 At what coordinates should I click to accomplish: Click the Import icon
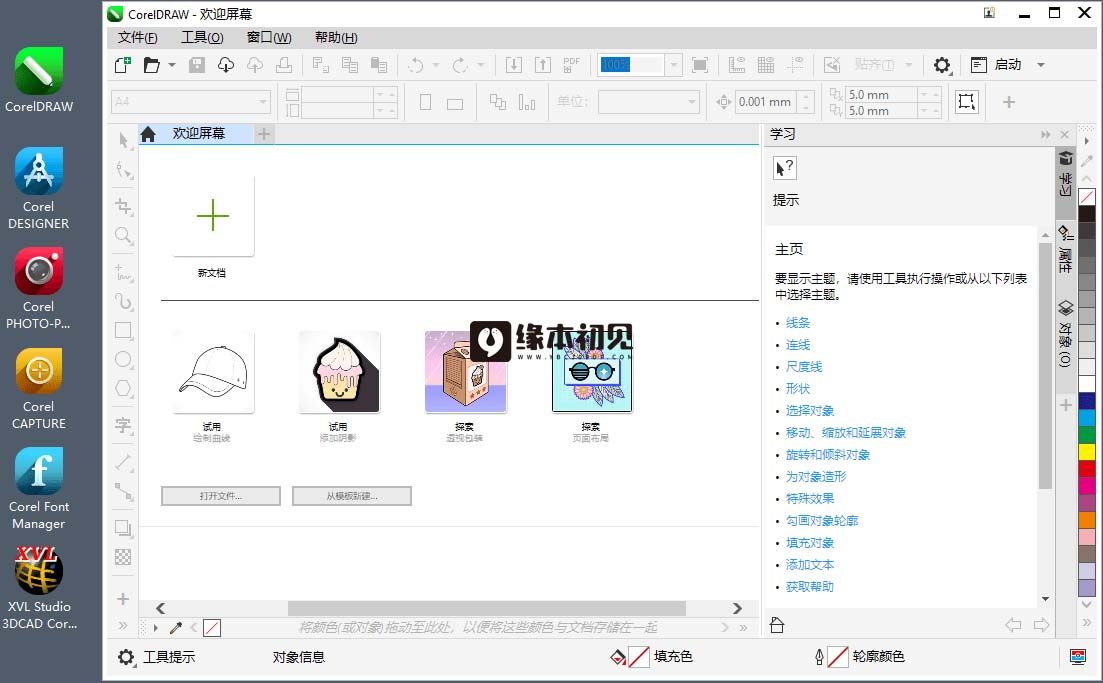coord(514,65)
